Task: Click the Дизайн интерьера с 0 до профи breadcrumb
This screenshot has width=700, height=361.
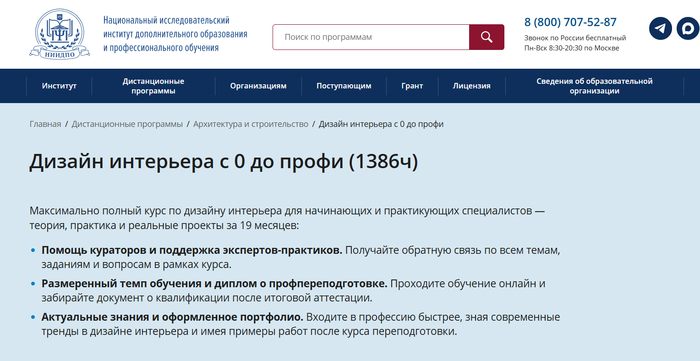Action: pos(381,124)
